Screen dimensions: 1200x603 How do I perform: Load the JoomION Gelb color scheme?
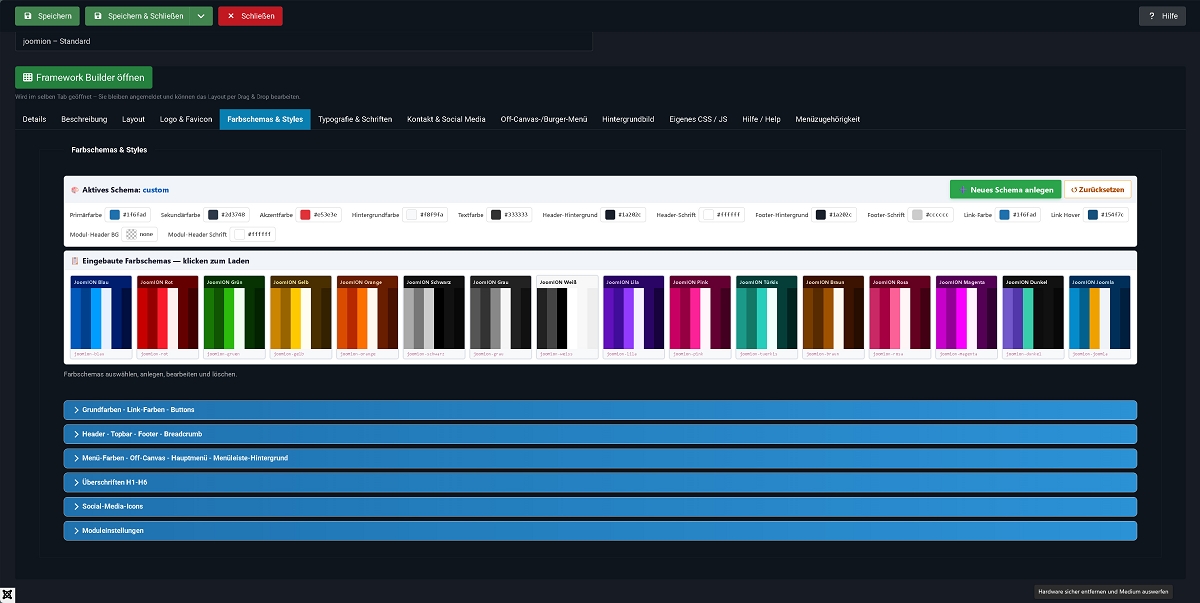click(300, 317)
